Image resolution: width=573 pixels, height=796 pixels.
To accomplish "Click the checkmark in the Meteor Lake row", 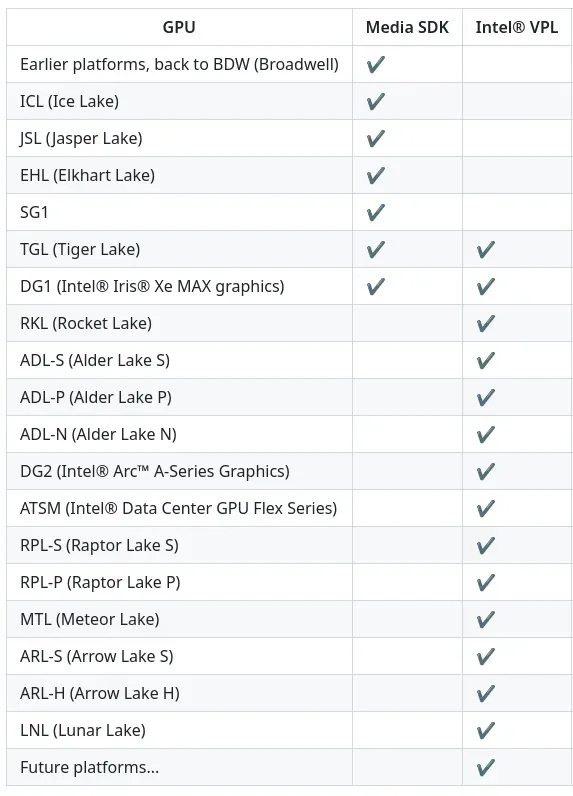I will [x=486, y=619].
